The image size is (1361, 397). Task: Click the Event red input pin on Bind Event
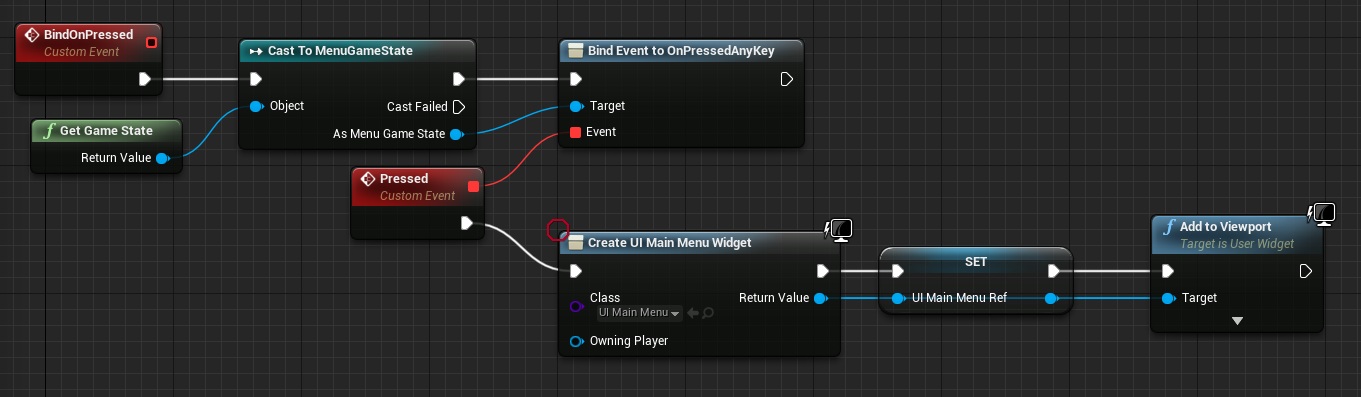pos(575,132)
